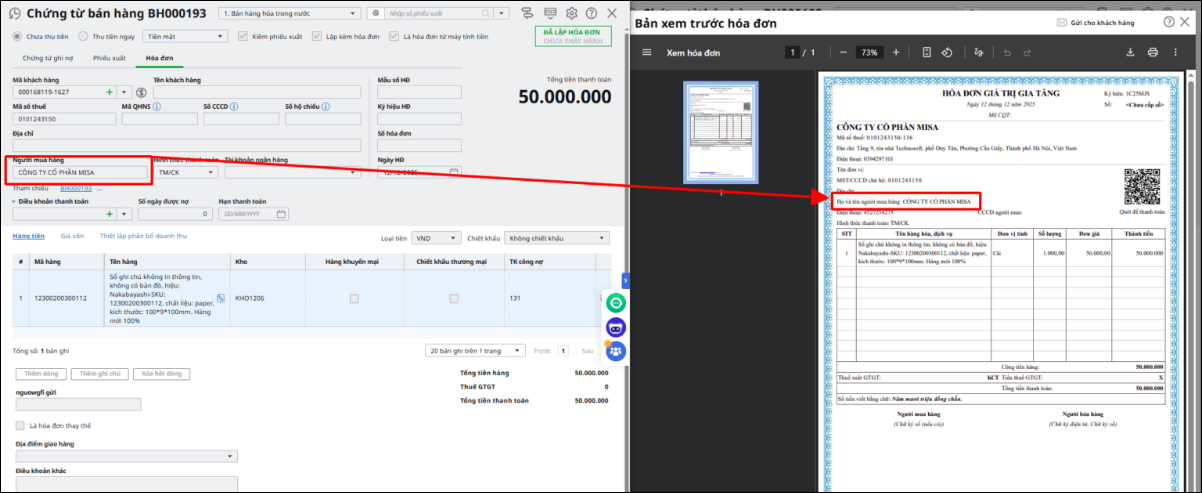Open the template layout icon in voucher header

coord(529,14)
